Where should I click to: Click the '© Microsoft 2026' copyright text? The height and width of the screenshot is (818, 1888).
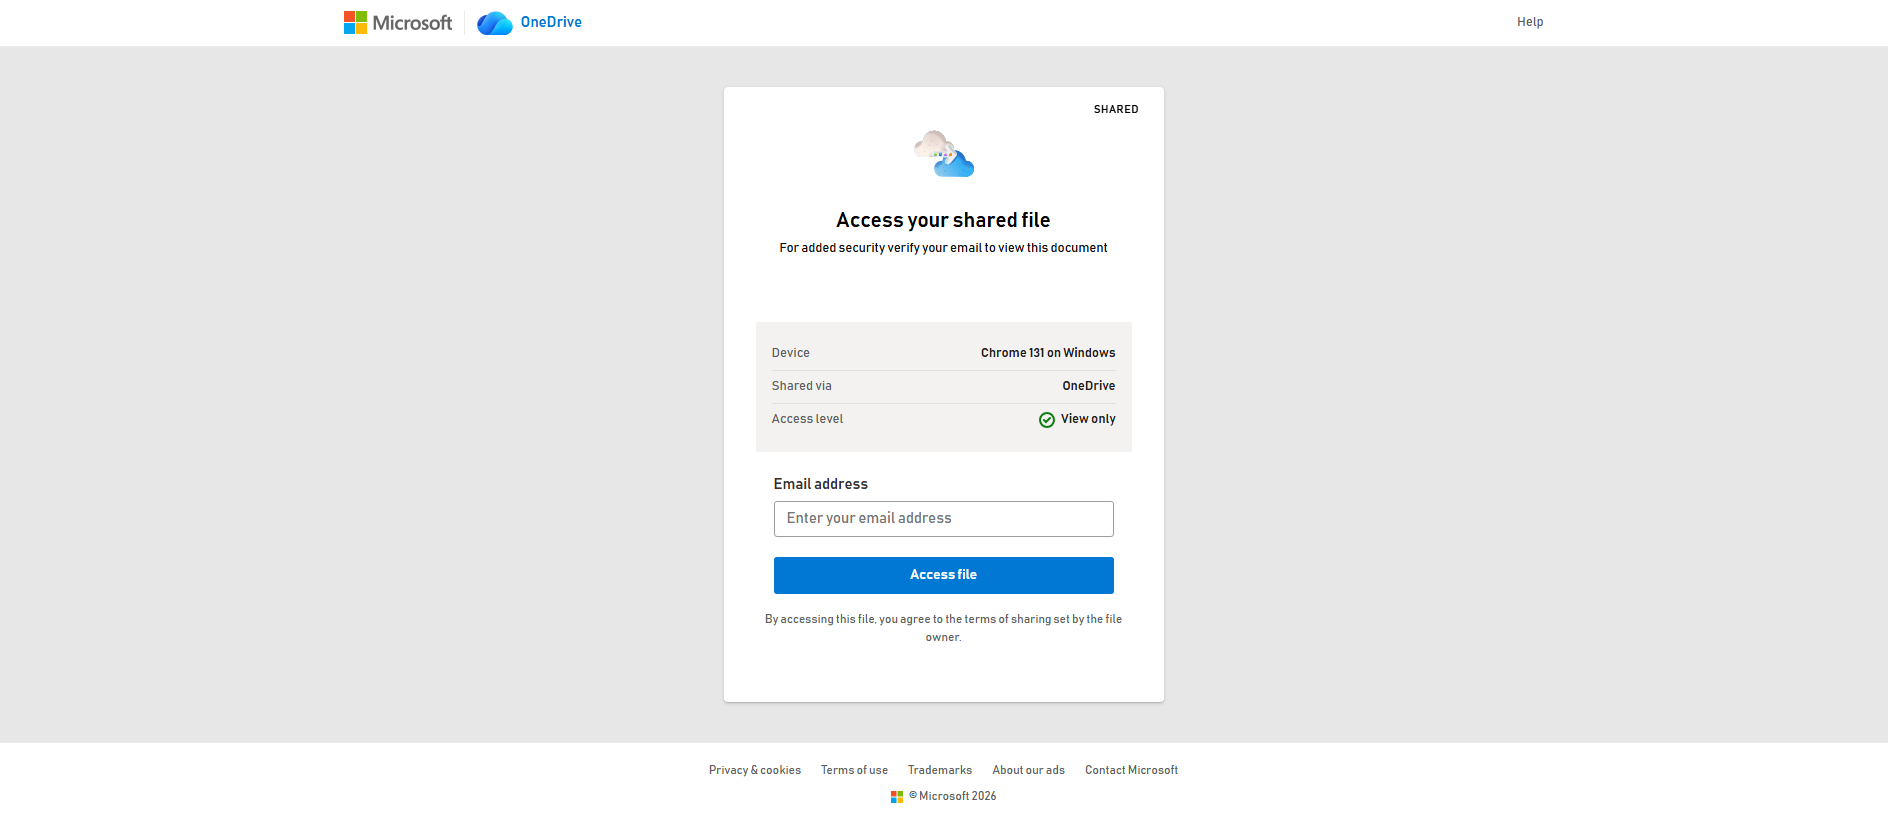click(952, 796)
